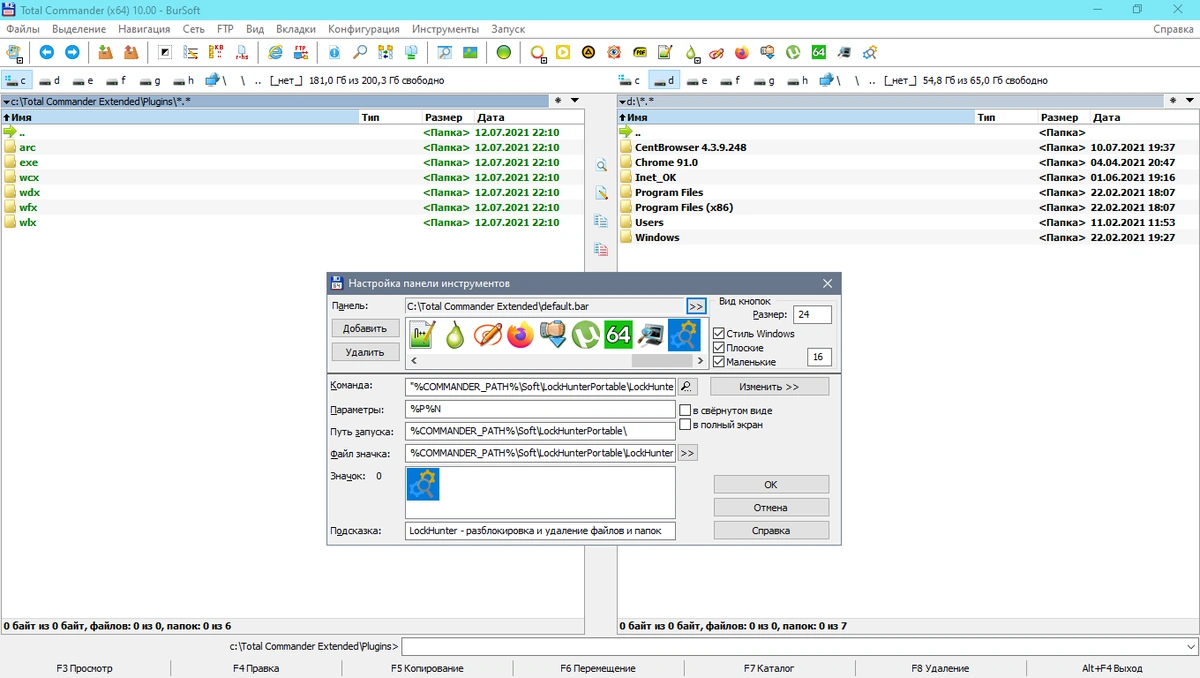This screenshot has height=678, width=1200.
Task: Open the command line dropdown arrow at the bottom
Action: coord(1189,646)
